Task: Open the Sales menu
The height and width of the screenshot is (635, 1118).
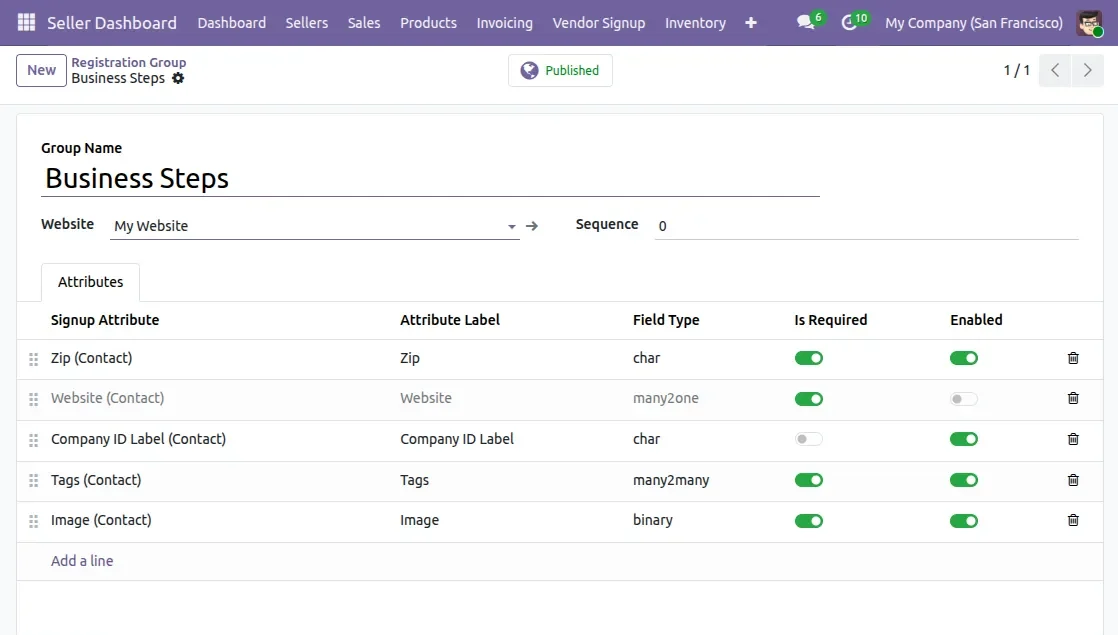Action: (x=364, y=23)
